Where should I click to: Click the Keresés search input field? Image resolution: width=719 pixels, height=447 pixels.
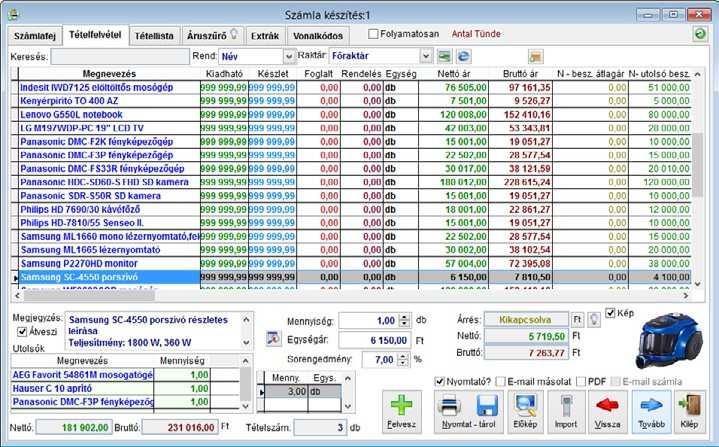point(120,57)
